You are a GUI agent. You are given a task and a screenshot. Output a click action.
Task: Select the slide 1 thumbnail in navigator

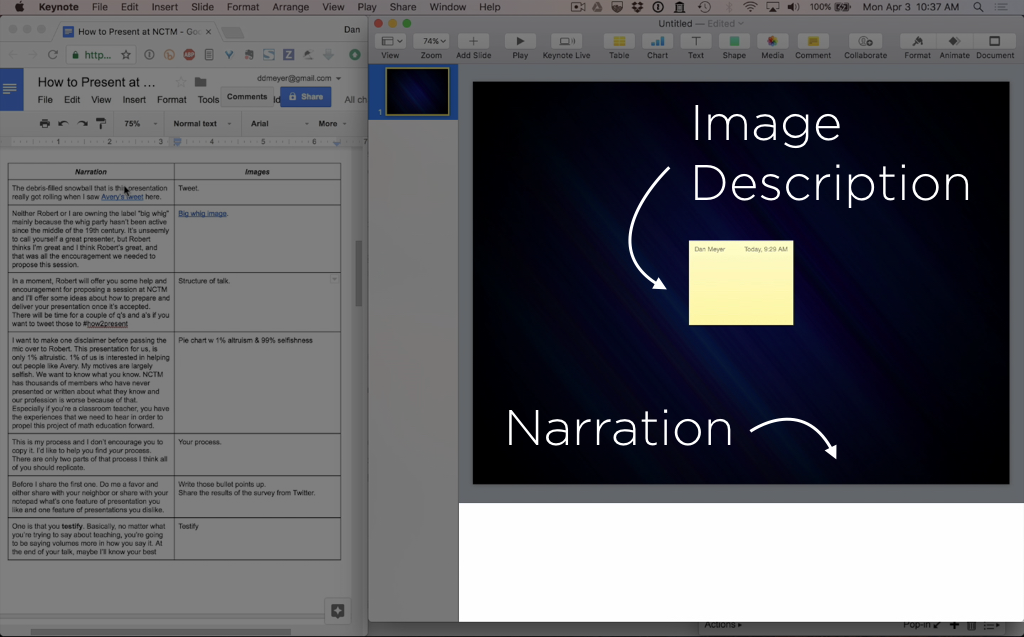[417, 92]
